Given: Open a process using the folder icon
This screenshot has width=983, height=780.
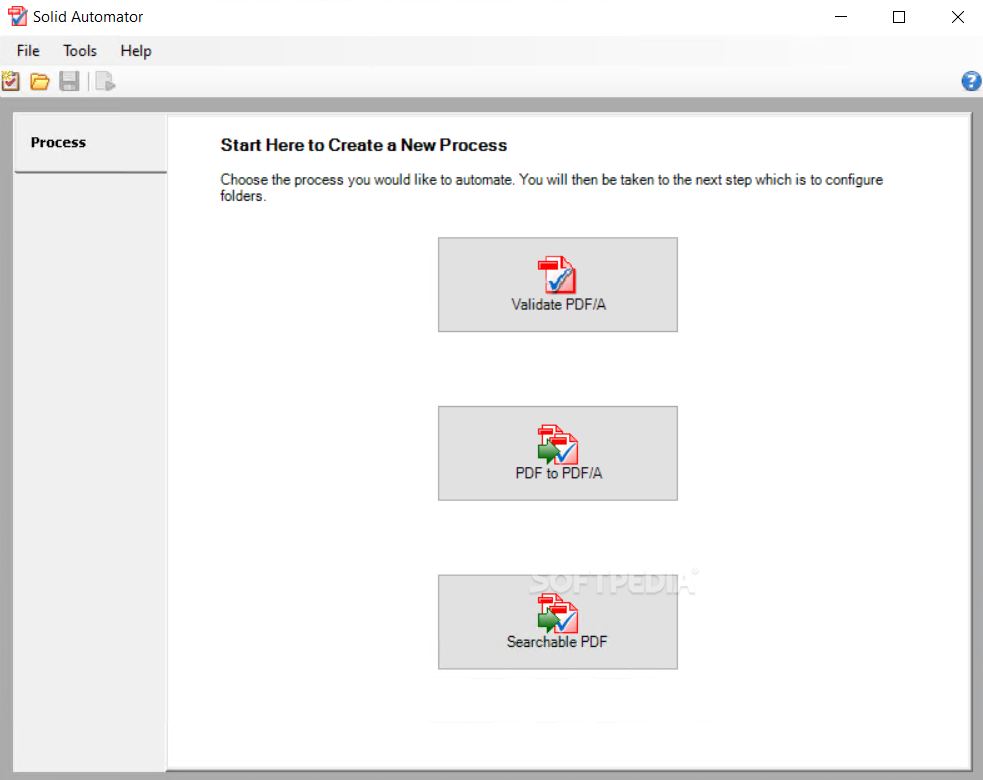Looking at the screenshot, I should 40,82.
